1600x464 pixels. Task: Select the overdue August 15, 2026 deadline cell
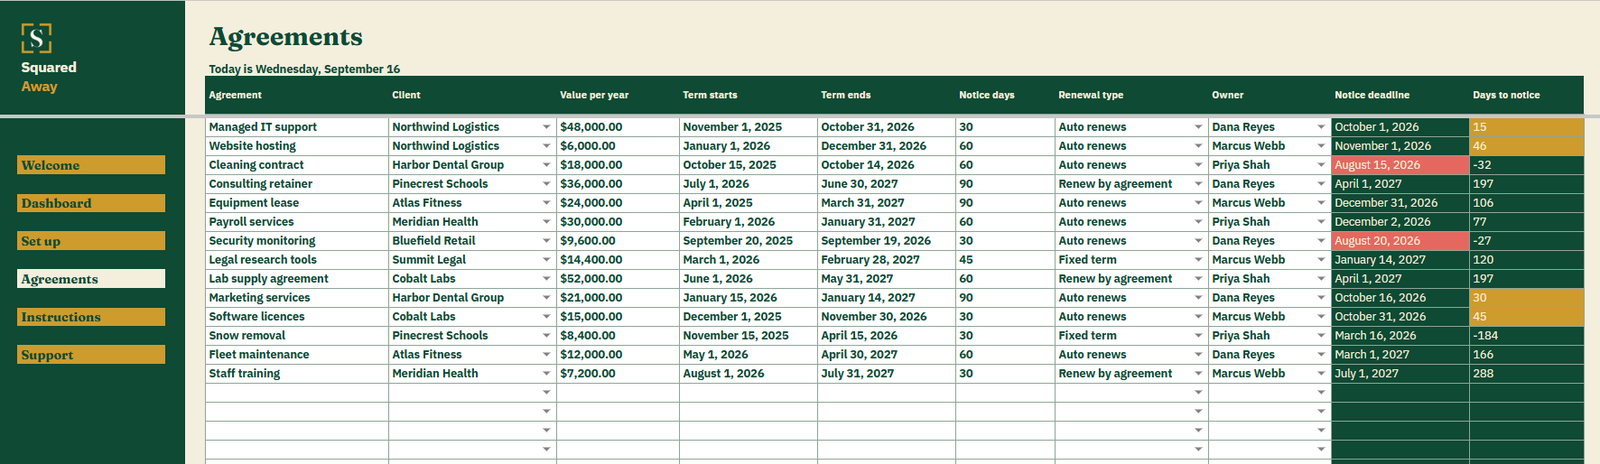click(x=1400, y=165)
